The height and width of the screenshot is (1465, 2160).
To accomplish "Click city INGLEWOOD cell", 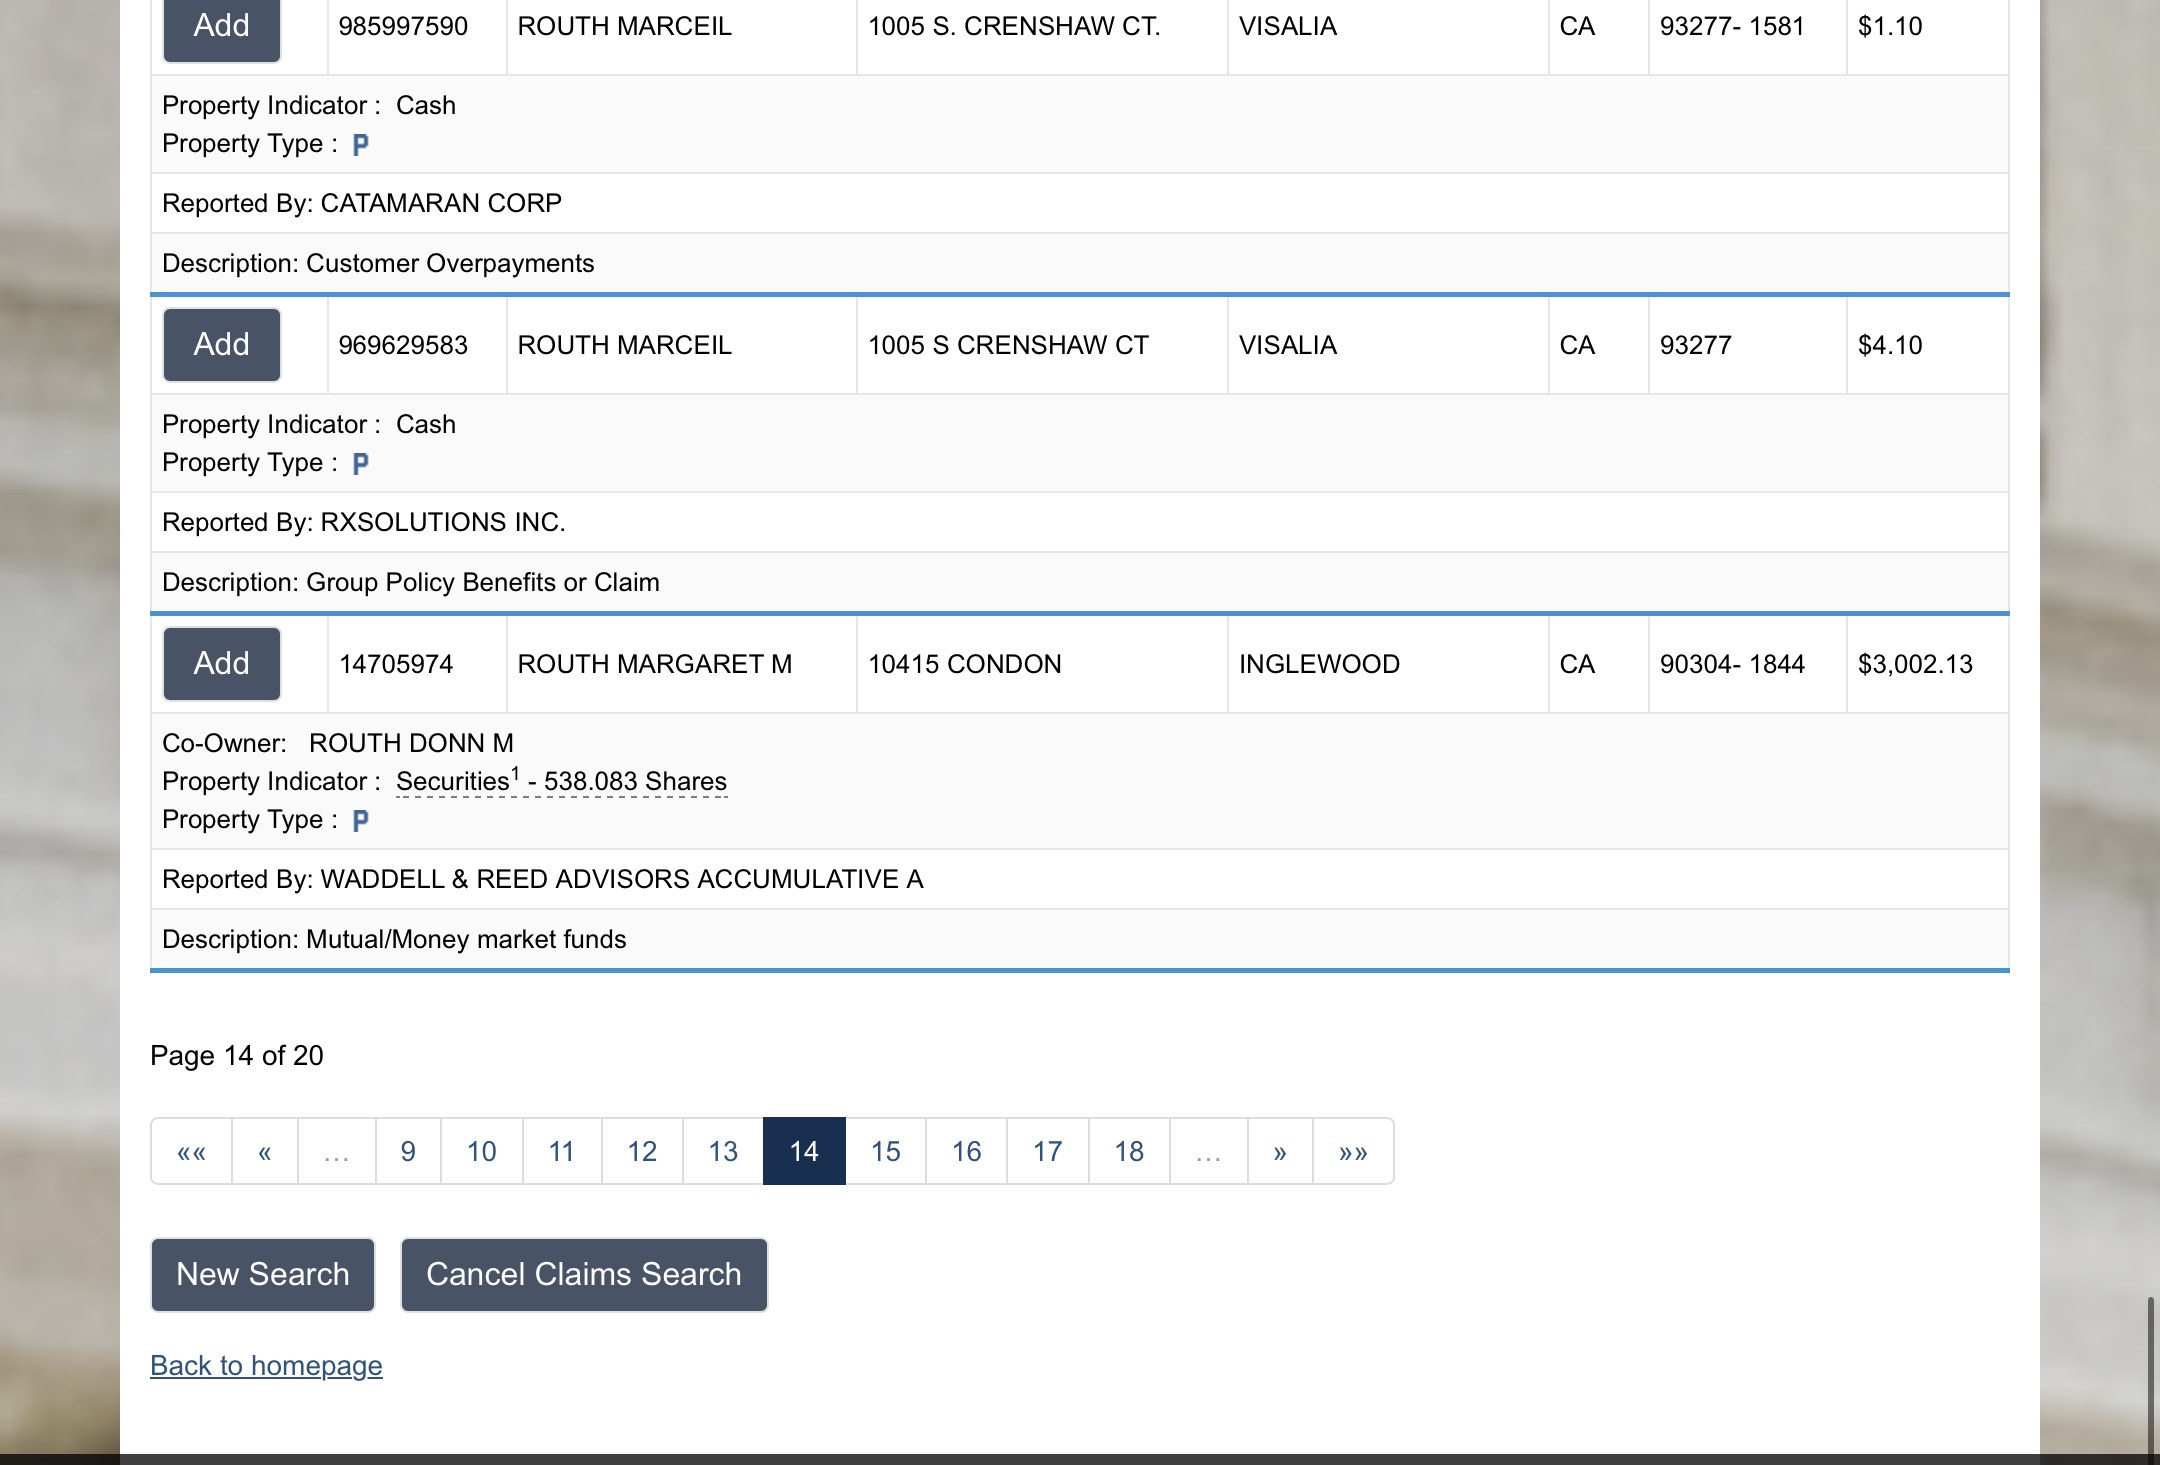I will pos(1388,664).
